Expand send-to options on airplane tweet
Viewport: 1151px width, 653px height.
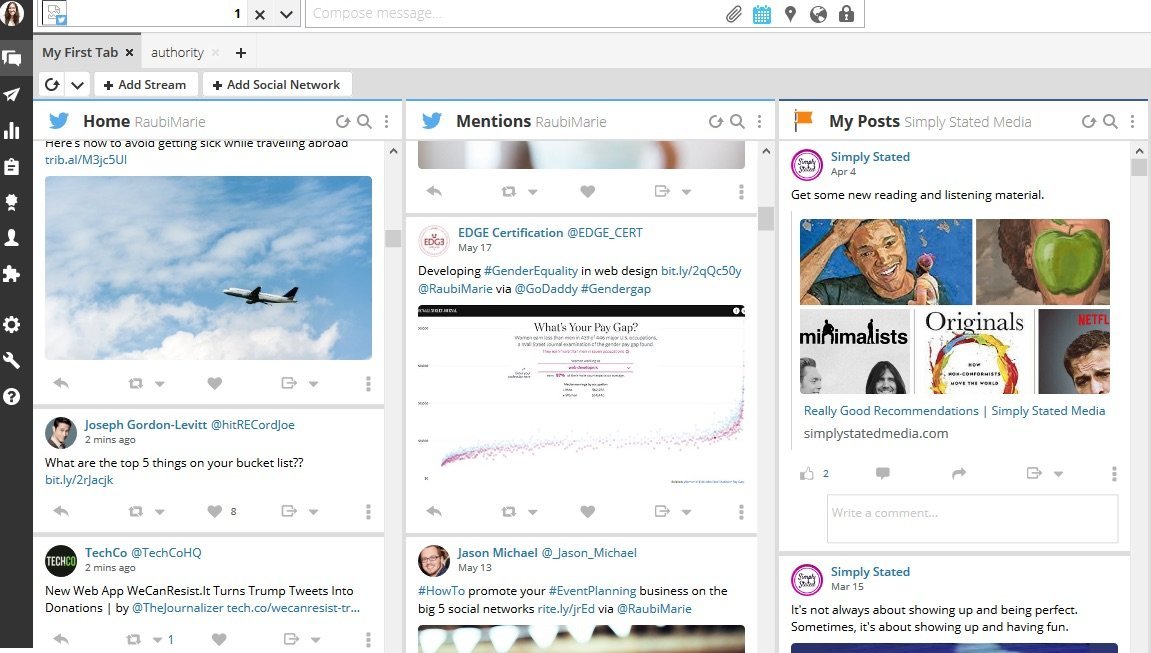click(x=313, y=384)
